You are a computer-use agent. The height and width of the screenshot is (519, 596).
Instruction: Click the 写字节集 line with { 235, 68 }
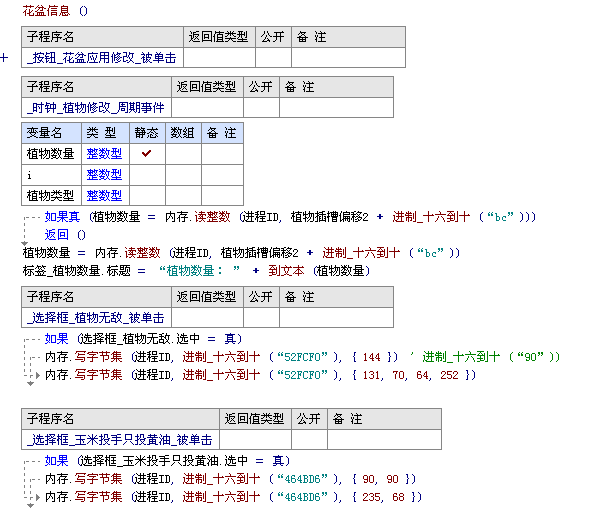(x=233, y=497)
